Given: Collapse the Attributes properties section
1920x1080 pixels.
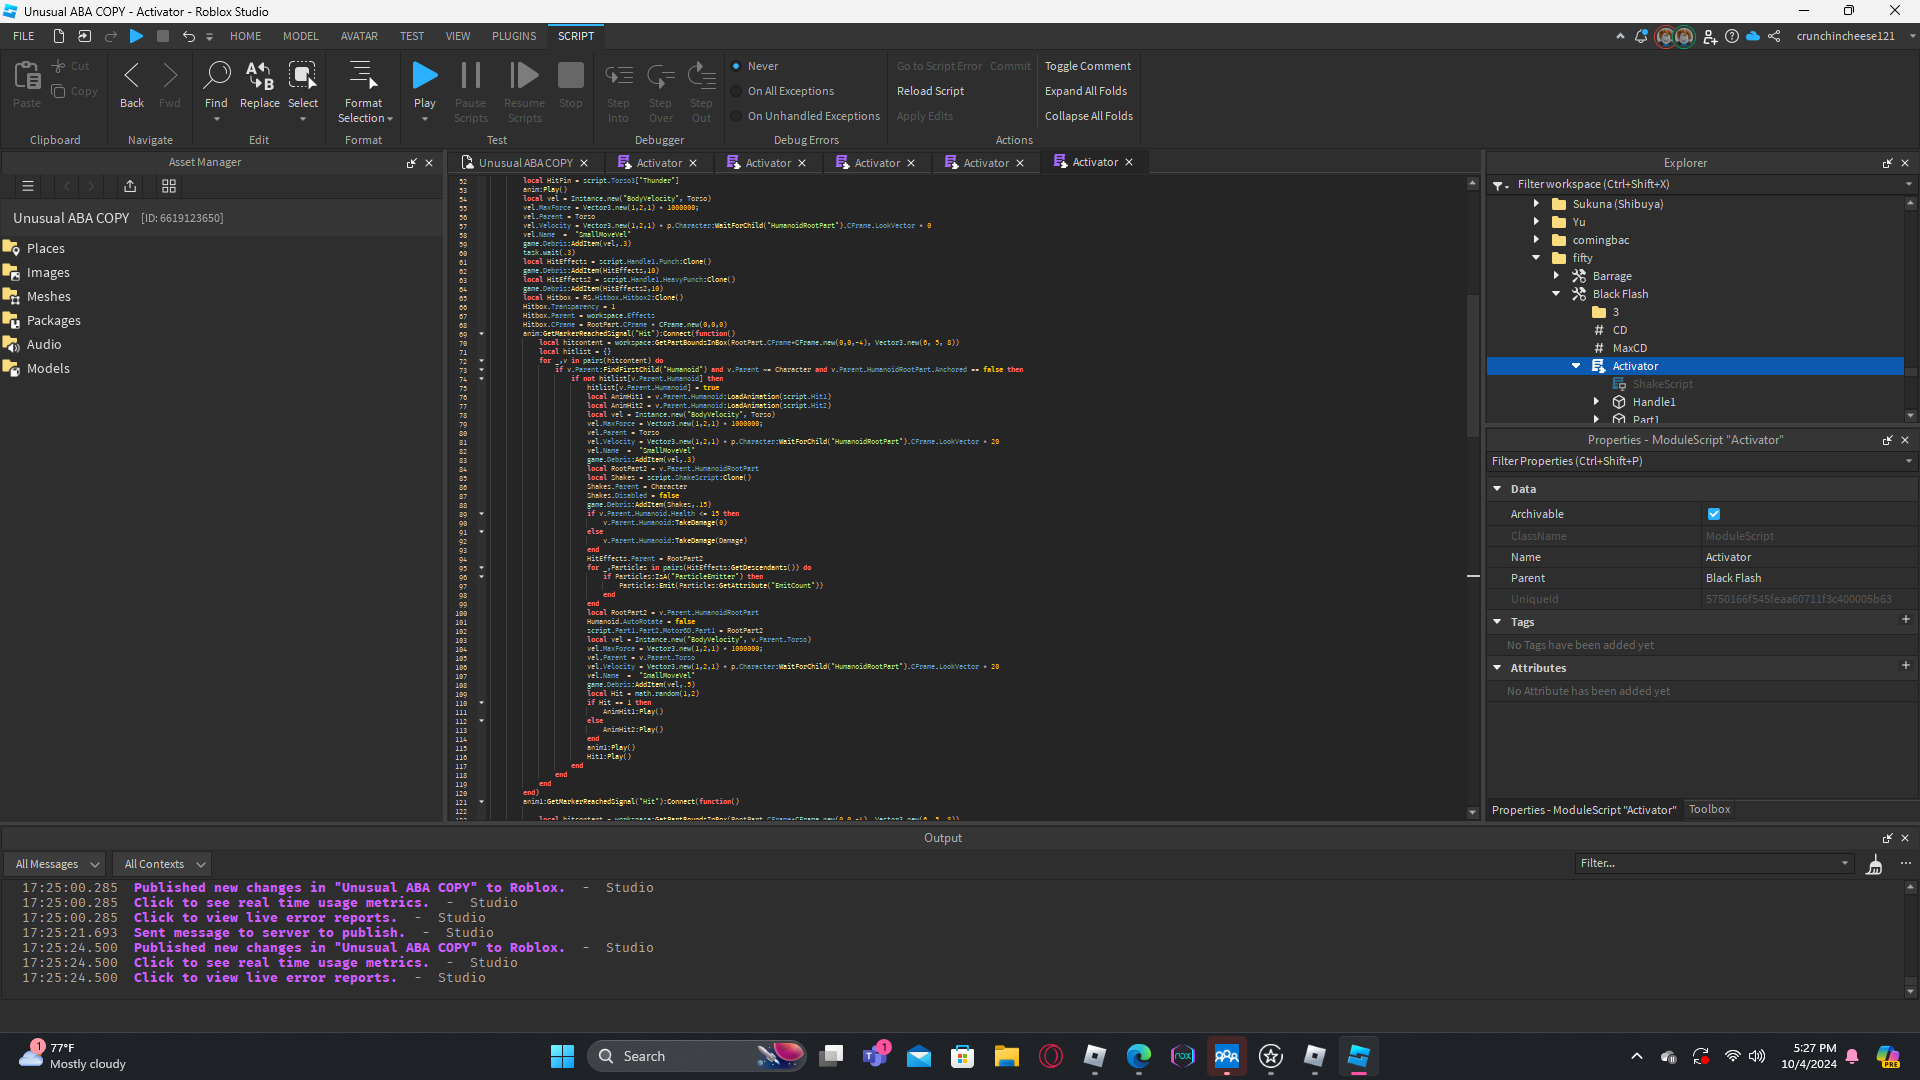Looking at the screenshot, I should 1498,668.
